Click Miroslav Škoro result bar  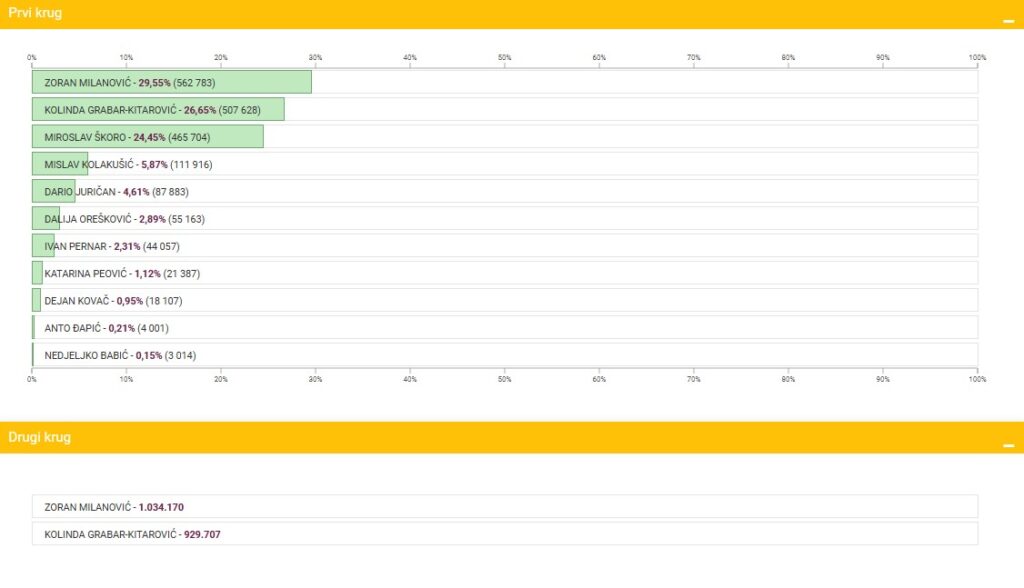click(147, 137)
